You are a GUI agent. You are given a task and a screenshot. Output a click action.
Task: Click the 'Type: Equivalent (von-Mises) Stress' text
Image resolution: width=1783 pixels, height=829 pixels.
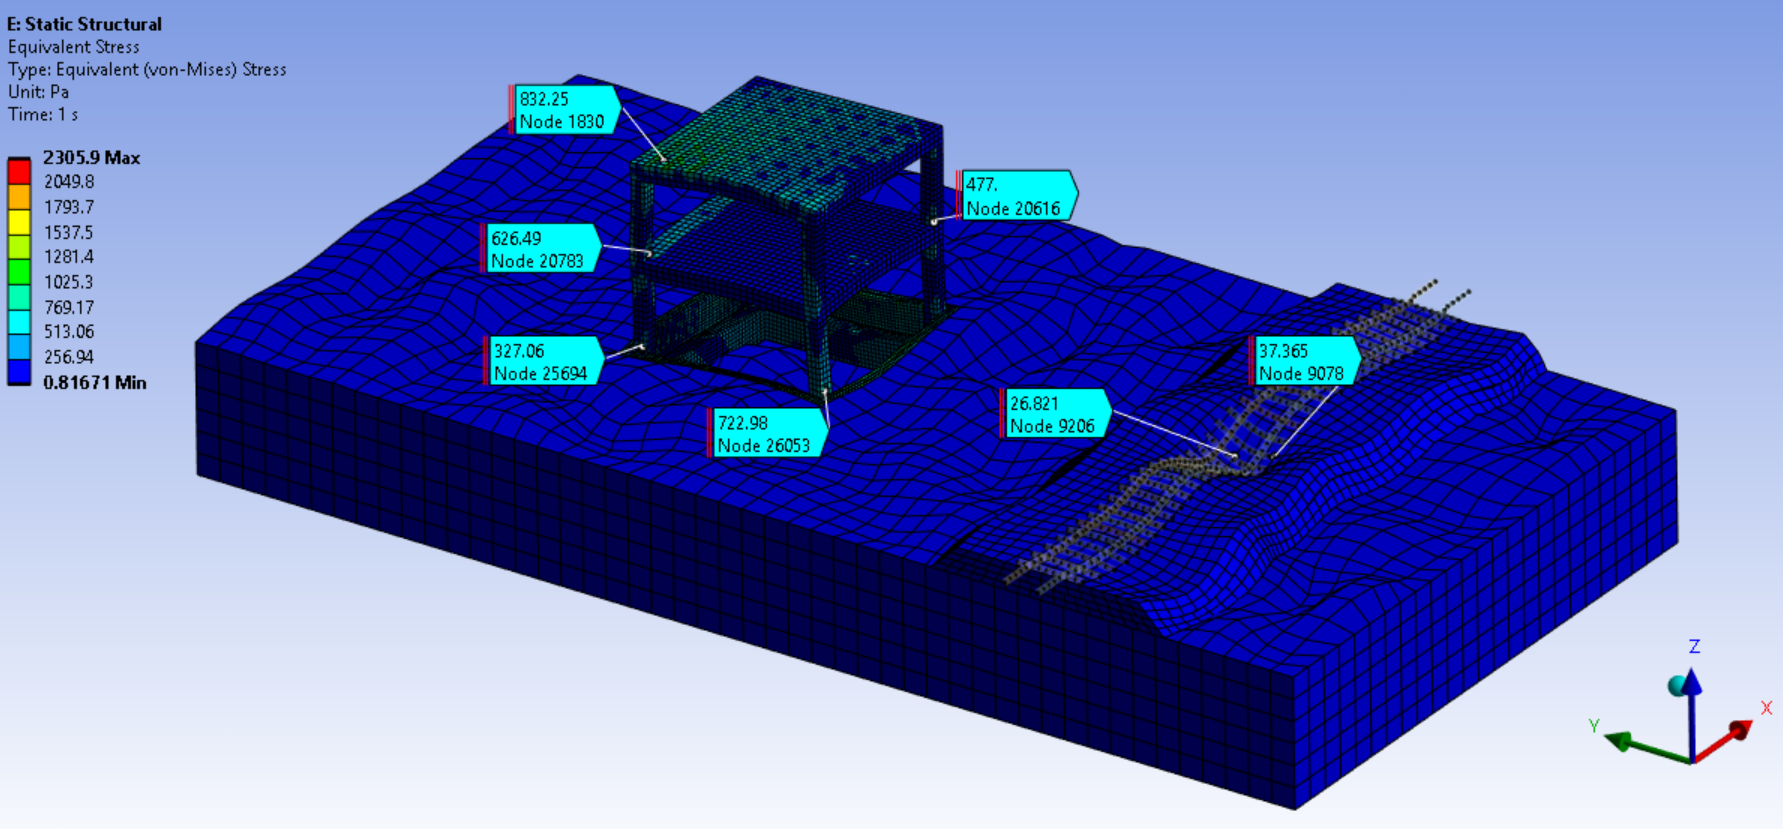pos(147,70)
